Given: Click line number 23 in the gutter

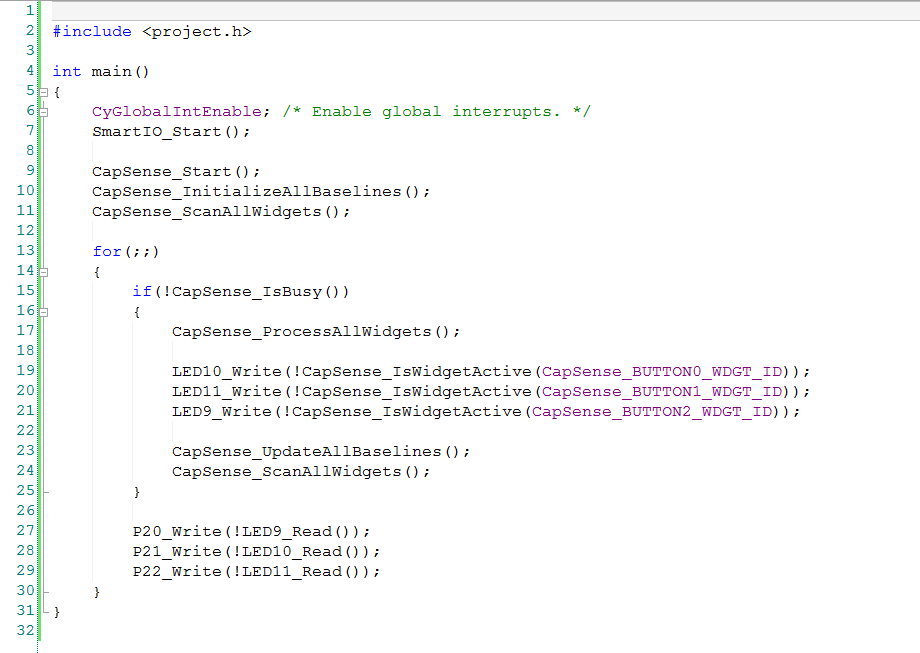Looking at the screenshot, I should [25, 449].
